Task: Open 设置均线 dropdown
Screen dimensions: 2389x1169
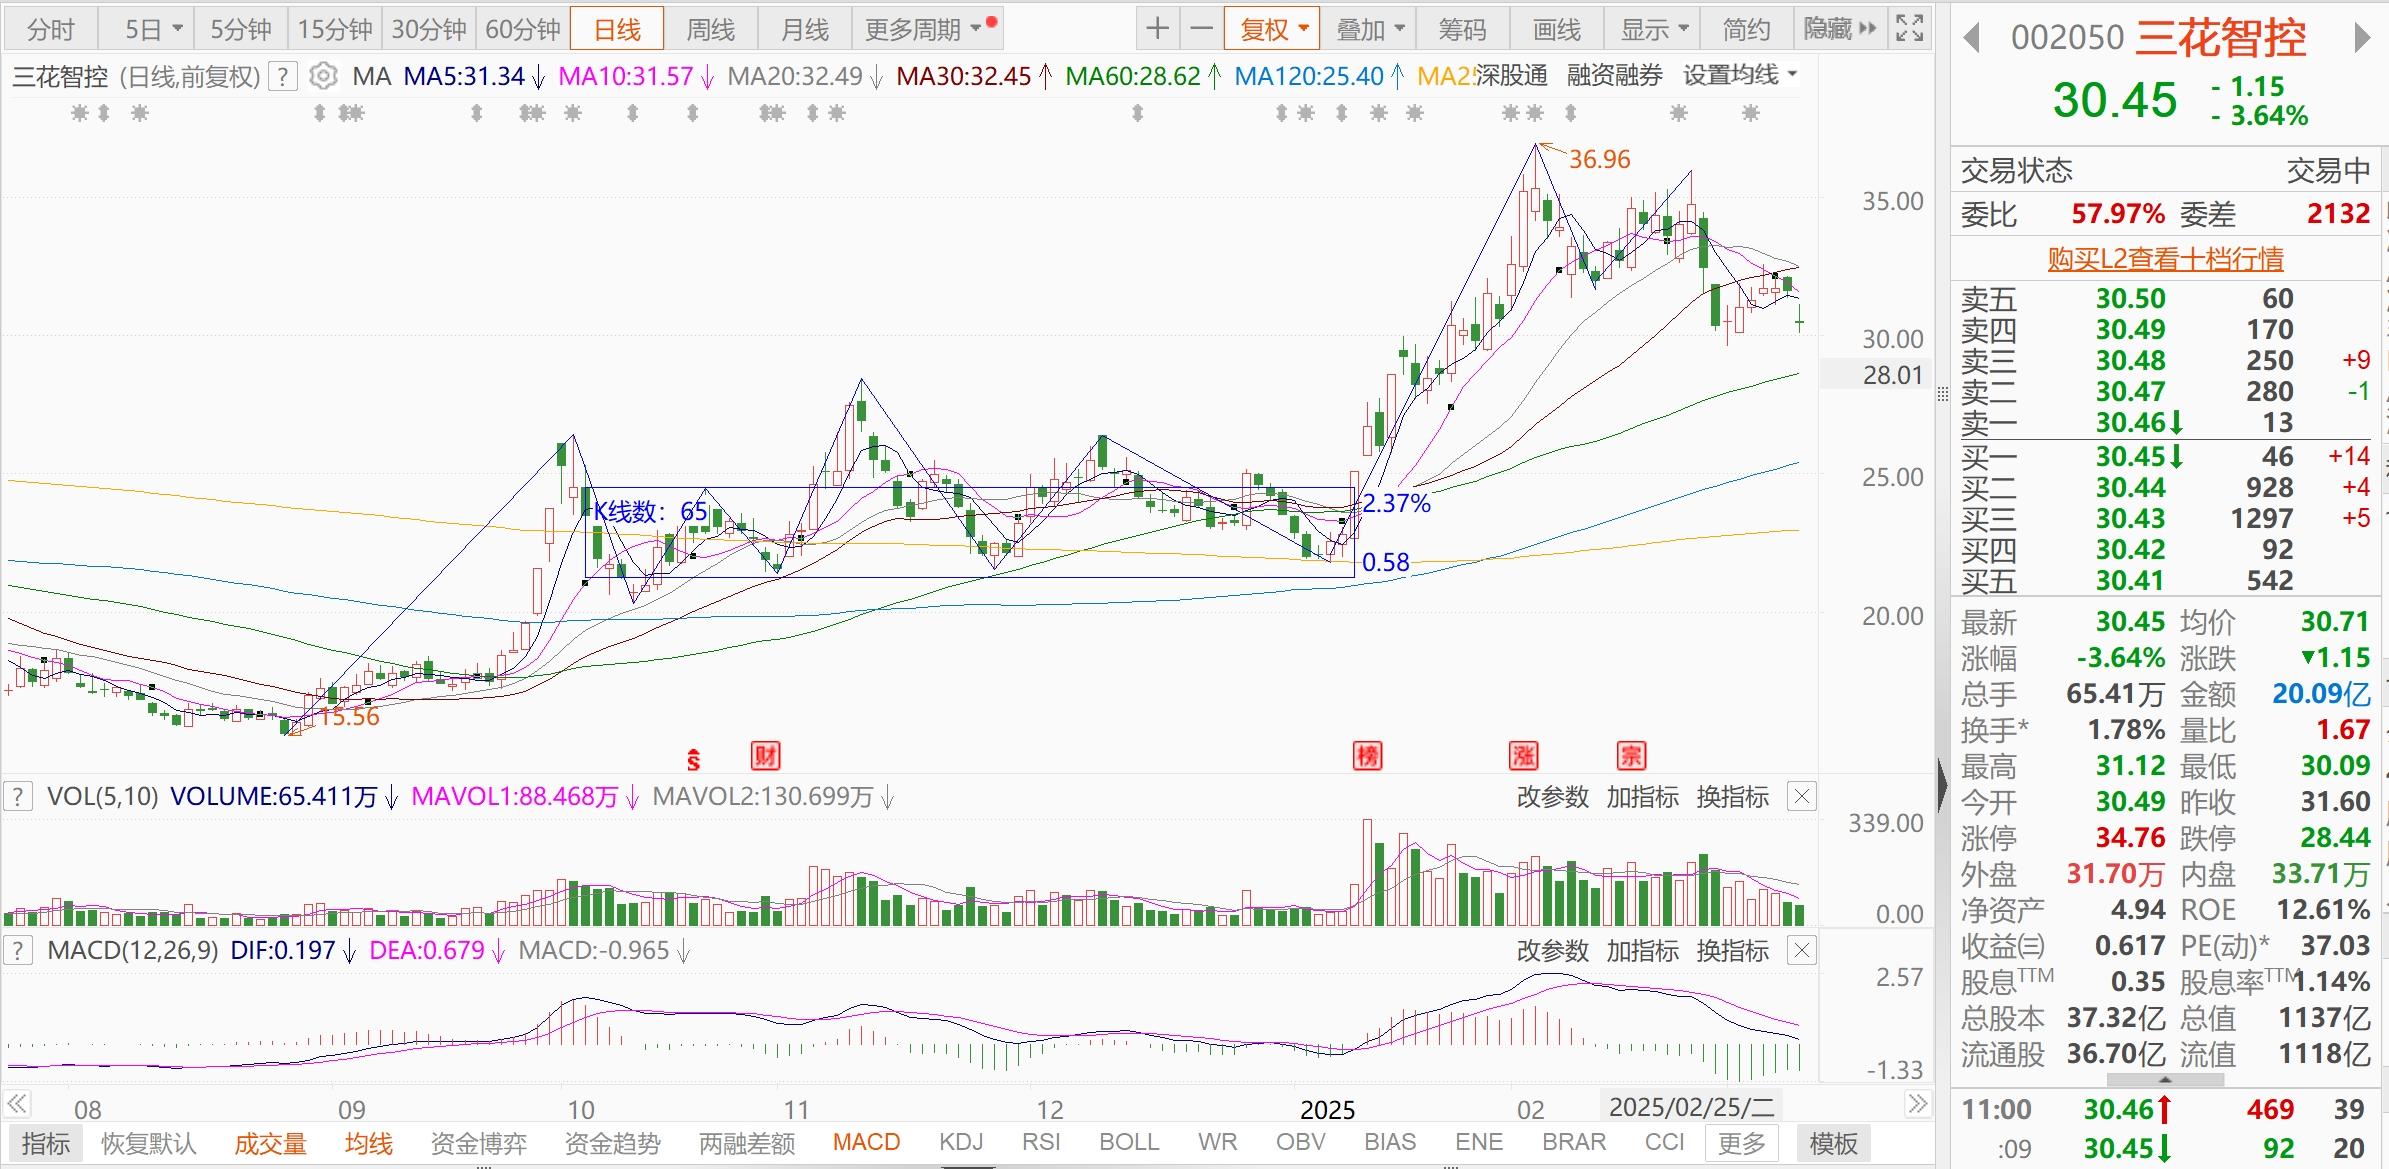Action: click(x=1740, y=75)
